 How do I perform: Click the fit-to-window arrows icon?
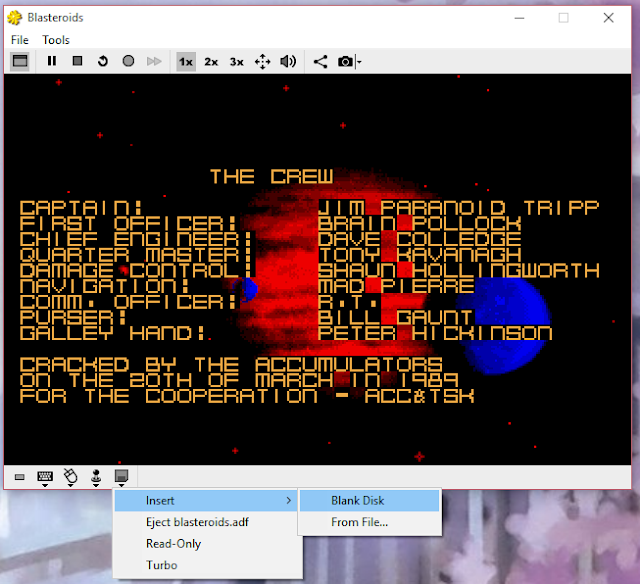click(262, 62)
